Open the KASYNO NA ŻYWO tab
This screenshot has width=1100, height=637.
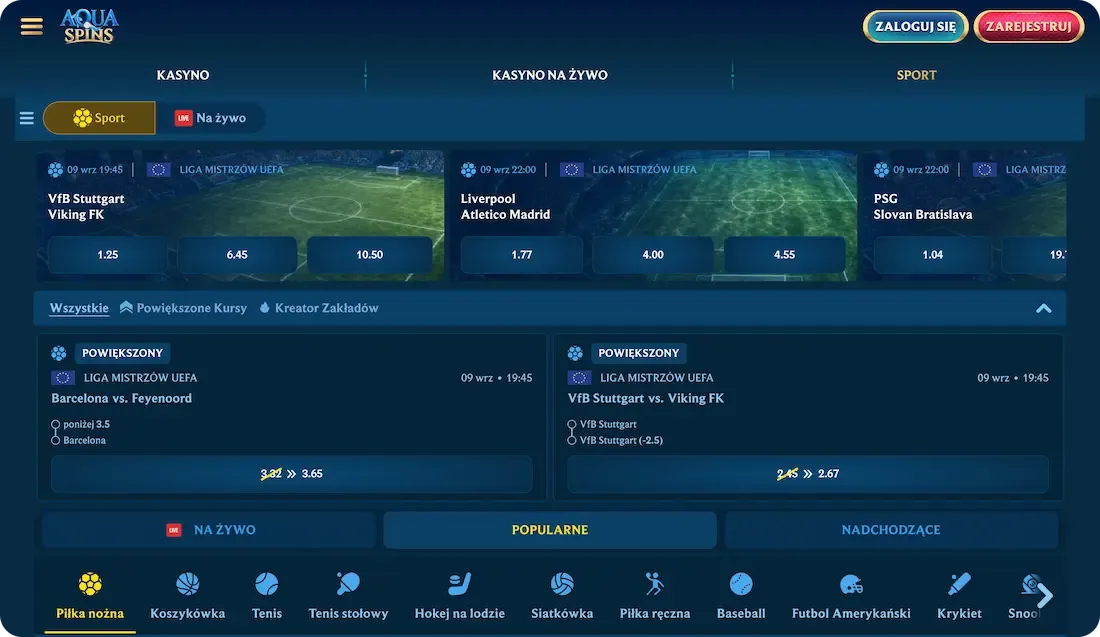[x=550, y=75]
